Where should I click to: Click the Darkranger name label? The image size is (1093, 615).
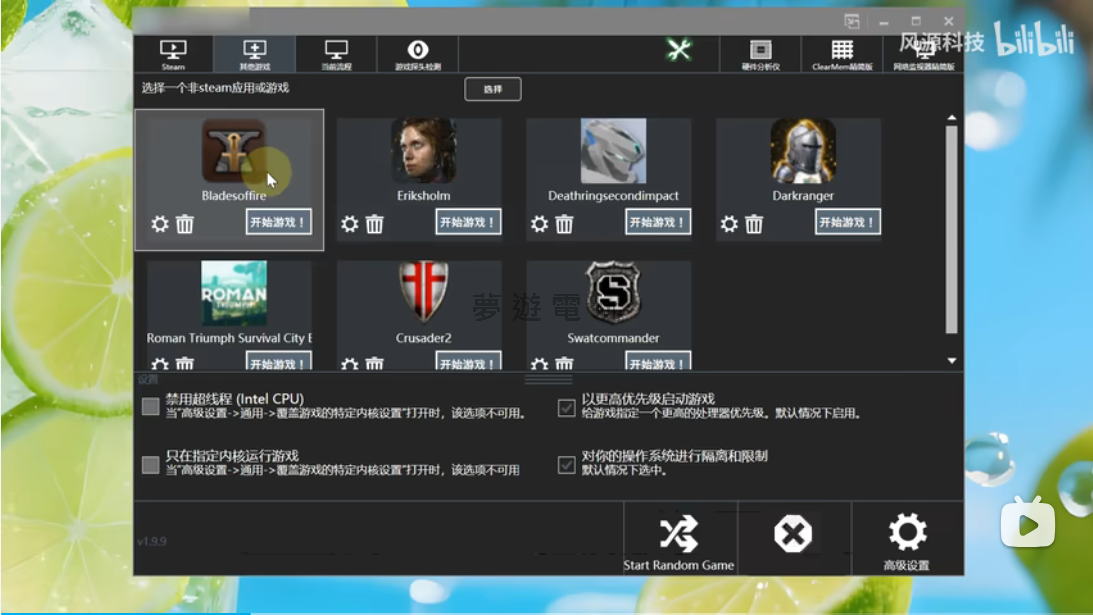click(x=803, y=196)
